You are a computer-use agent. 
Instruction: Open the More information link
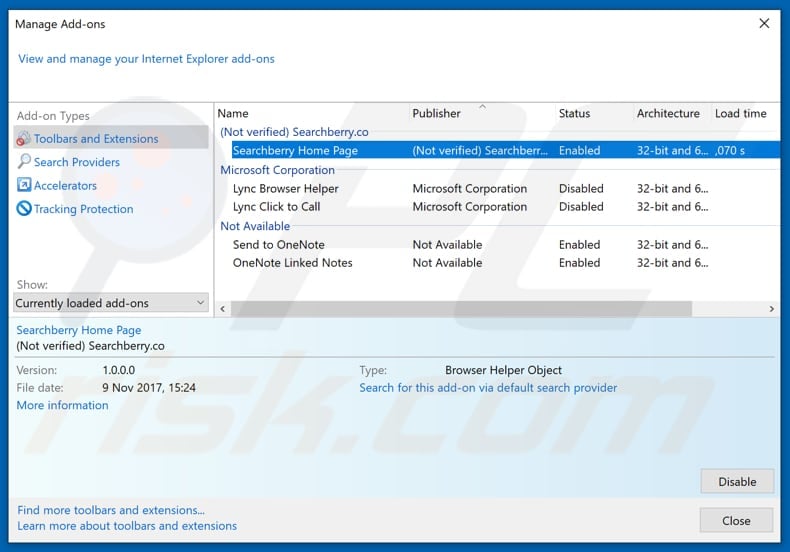(62, 405)
